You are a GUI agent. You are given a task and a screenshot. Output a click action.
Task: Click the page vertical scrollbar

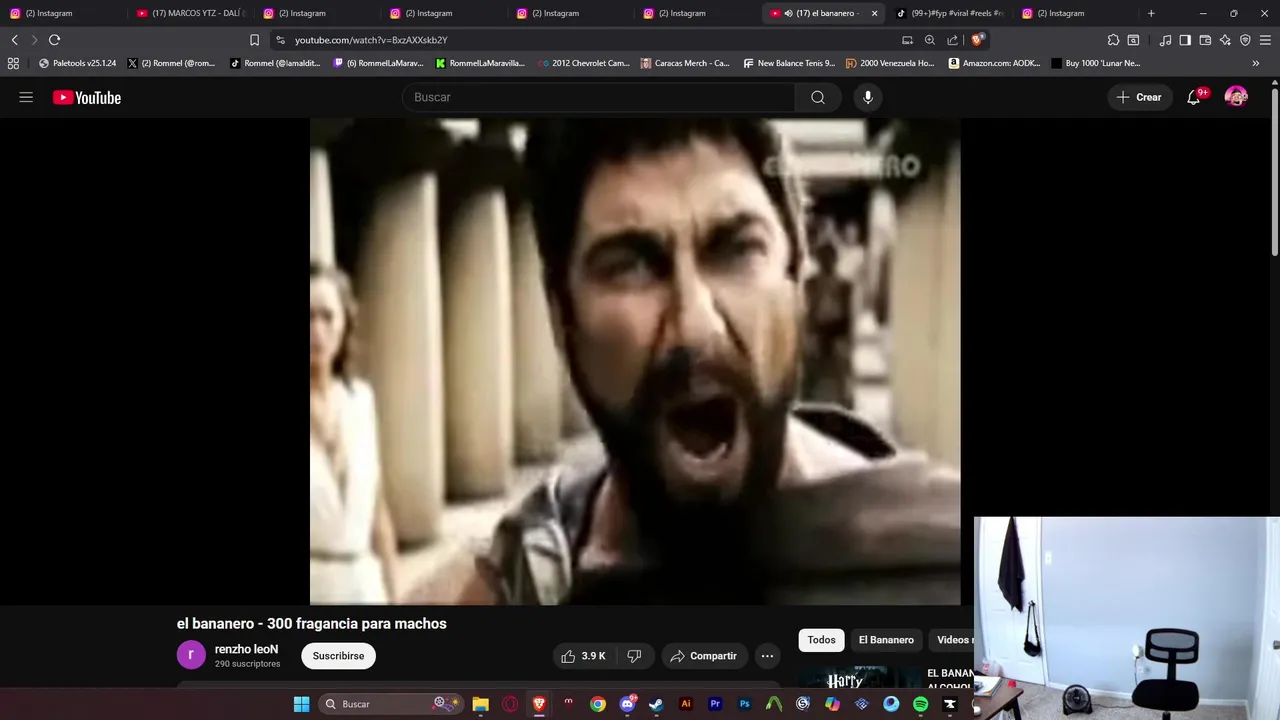pos(1275,170)
